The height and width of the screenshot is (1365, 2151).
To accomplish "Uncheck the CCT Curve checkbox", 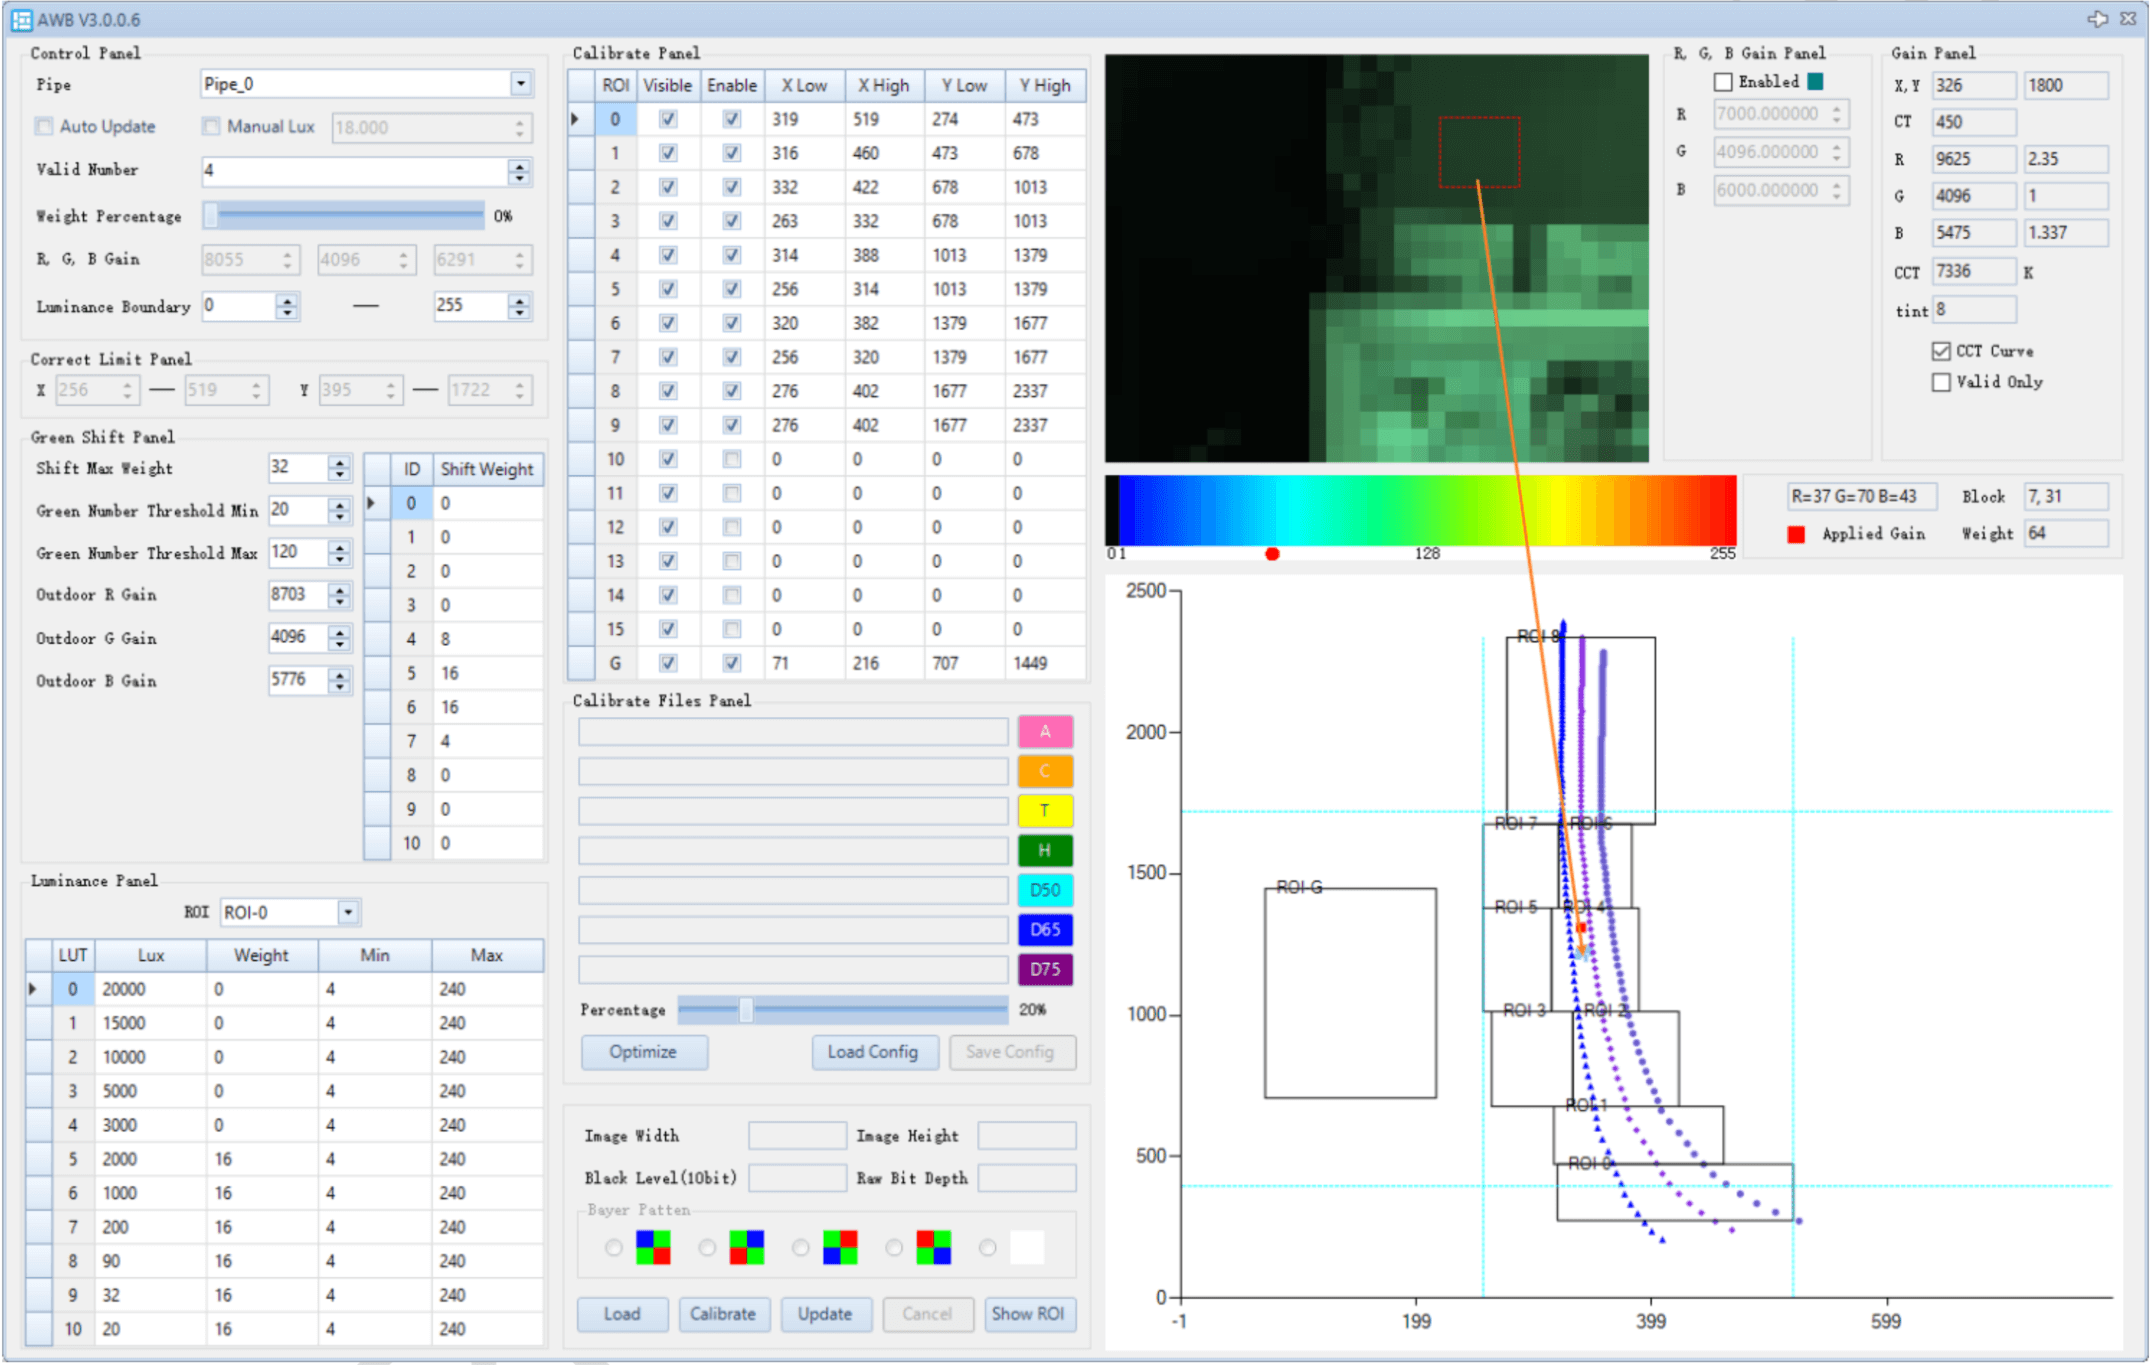I will 1941,351.
